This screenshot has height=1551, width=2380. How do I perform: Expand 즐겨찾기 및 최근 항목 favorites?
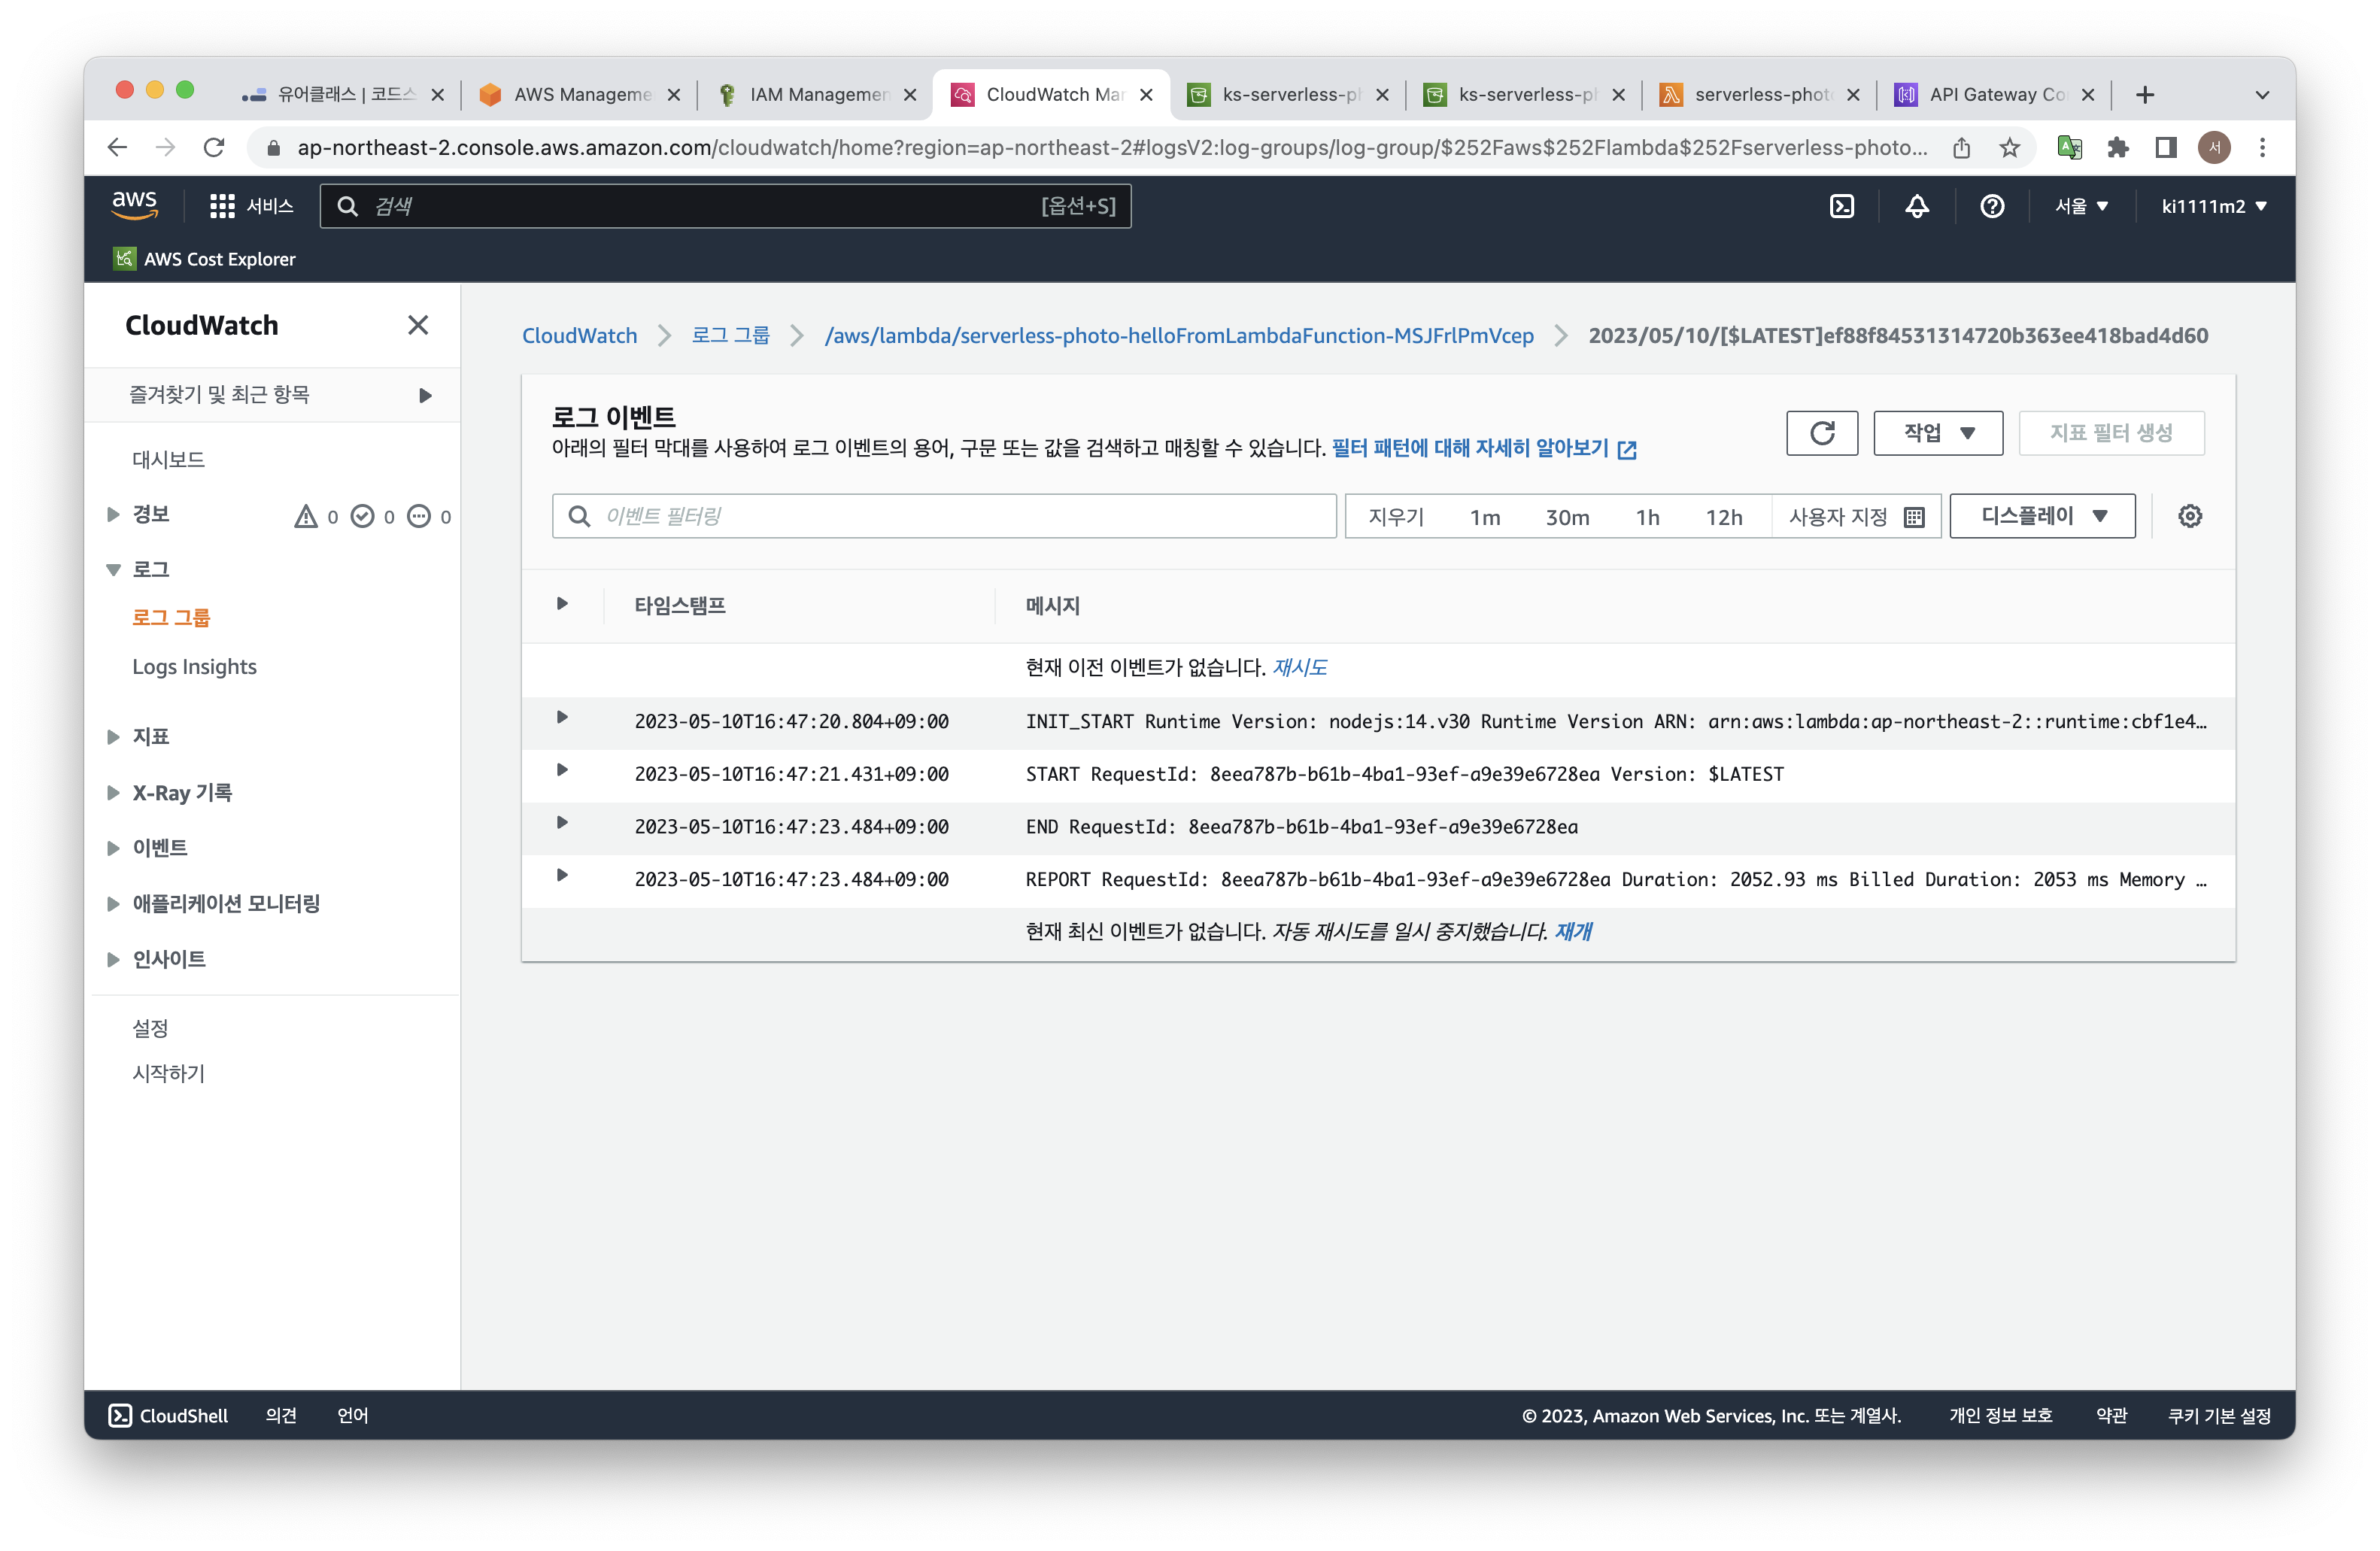(425, 395)
